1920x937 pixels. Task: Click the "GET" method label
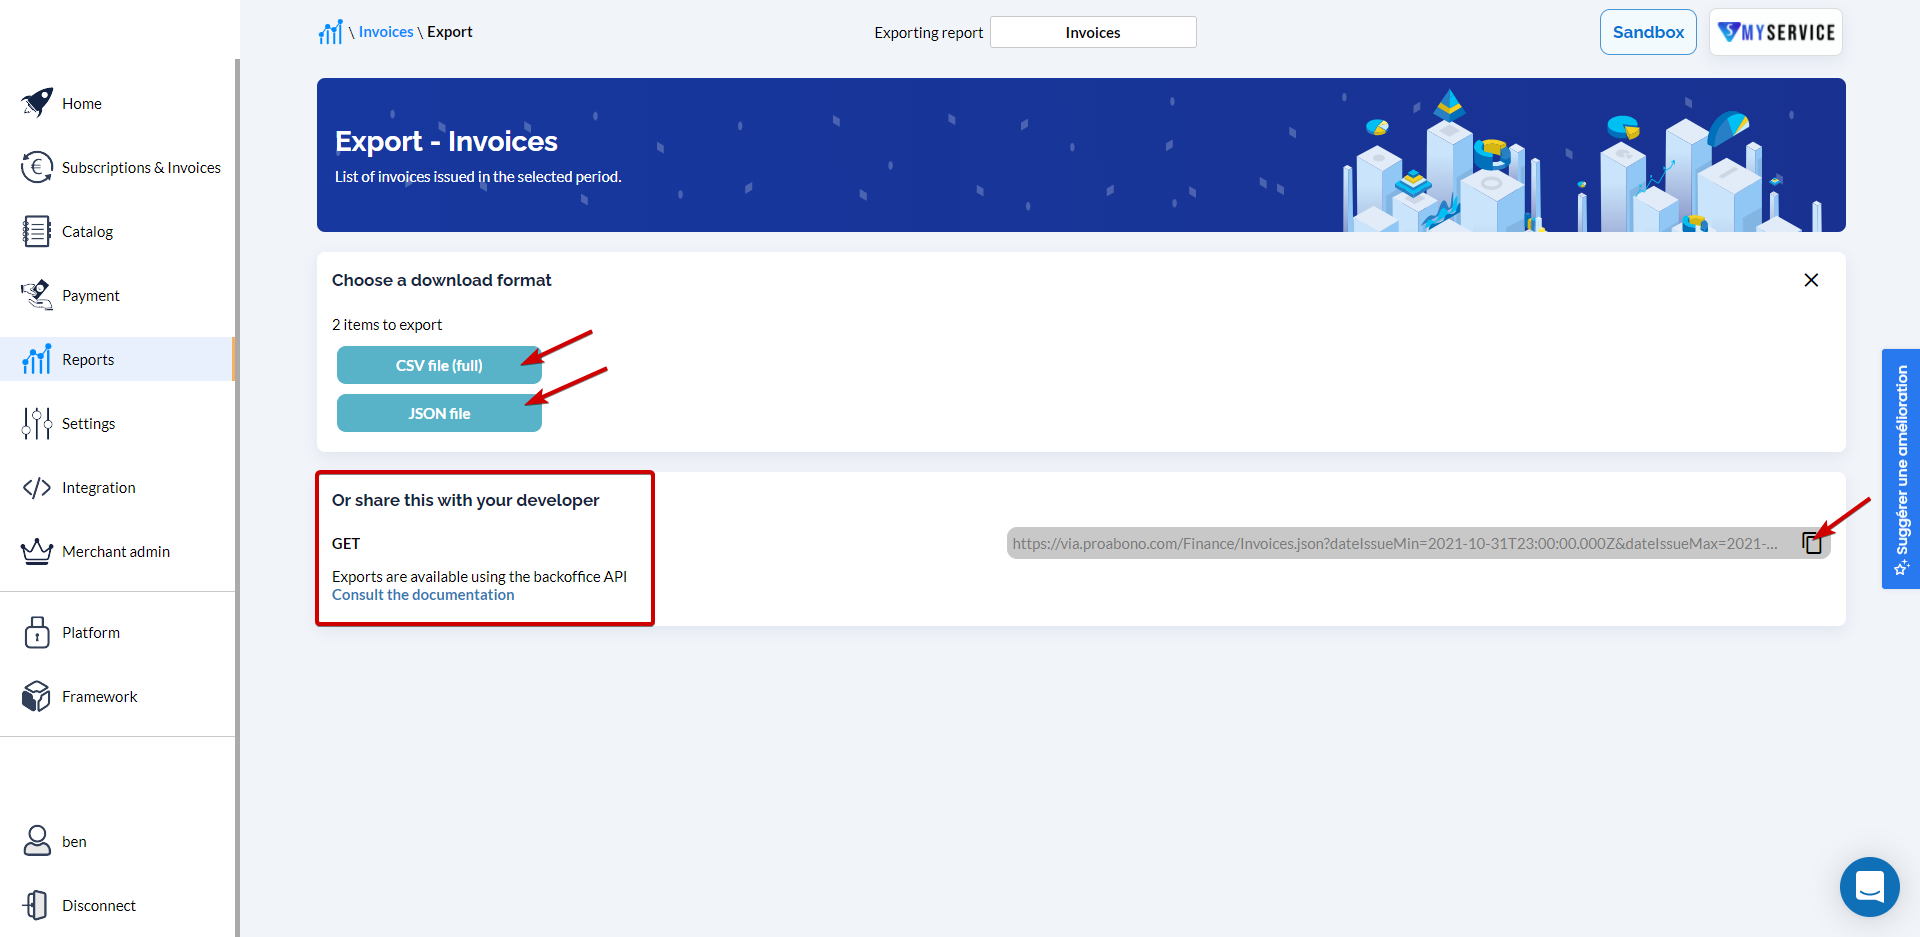[x=346, y=544]
